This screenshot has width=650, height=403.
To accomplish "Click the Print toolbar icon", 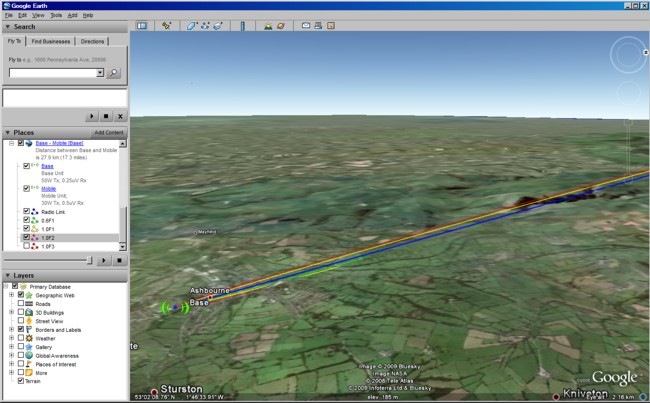I will click(x=318, y=26).
